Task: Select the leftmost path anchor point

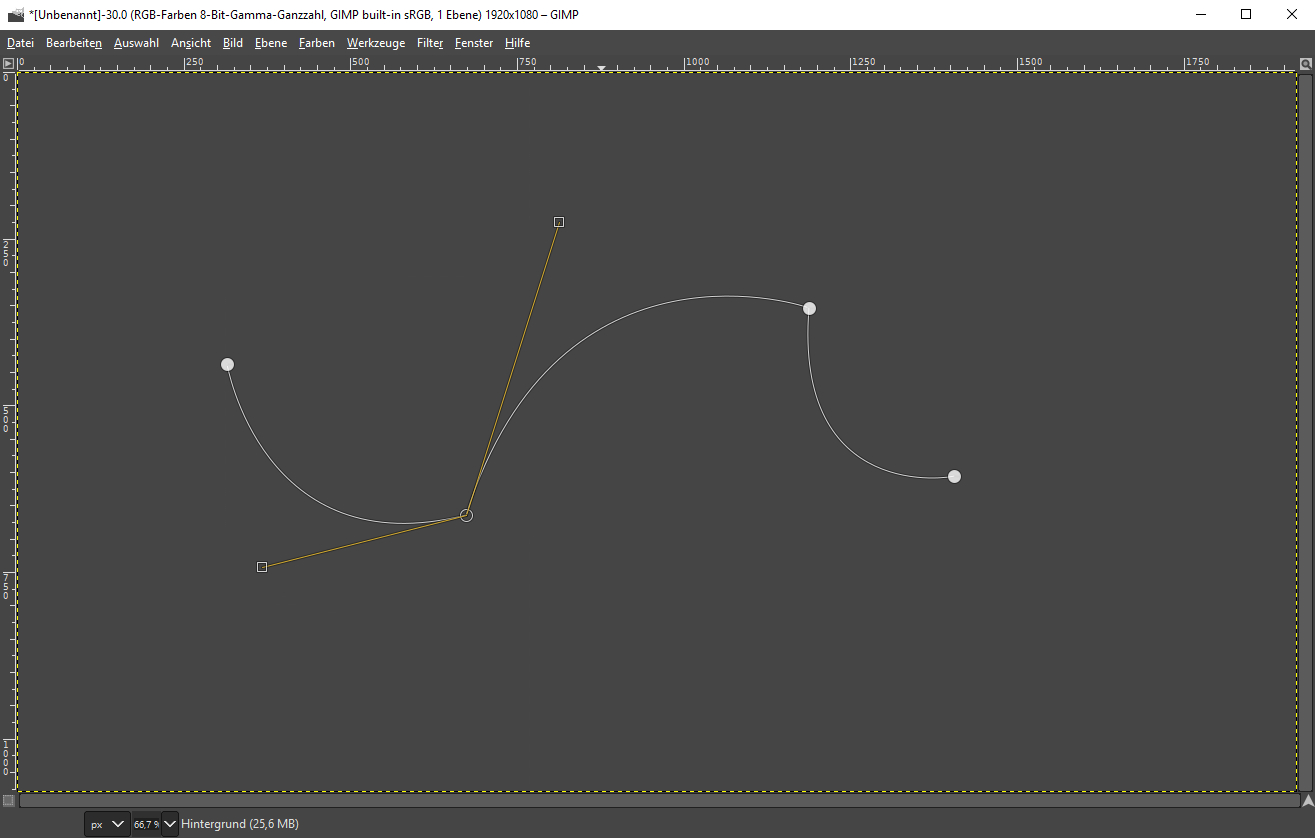Action: 227,364
